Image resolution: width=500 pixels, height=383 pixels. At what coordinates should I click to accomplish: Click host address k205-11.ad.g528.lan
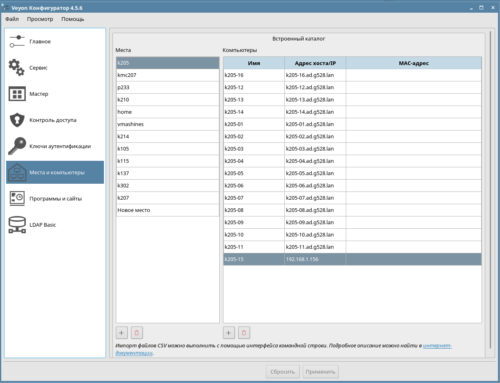tap(315, 247)
